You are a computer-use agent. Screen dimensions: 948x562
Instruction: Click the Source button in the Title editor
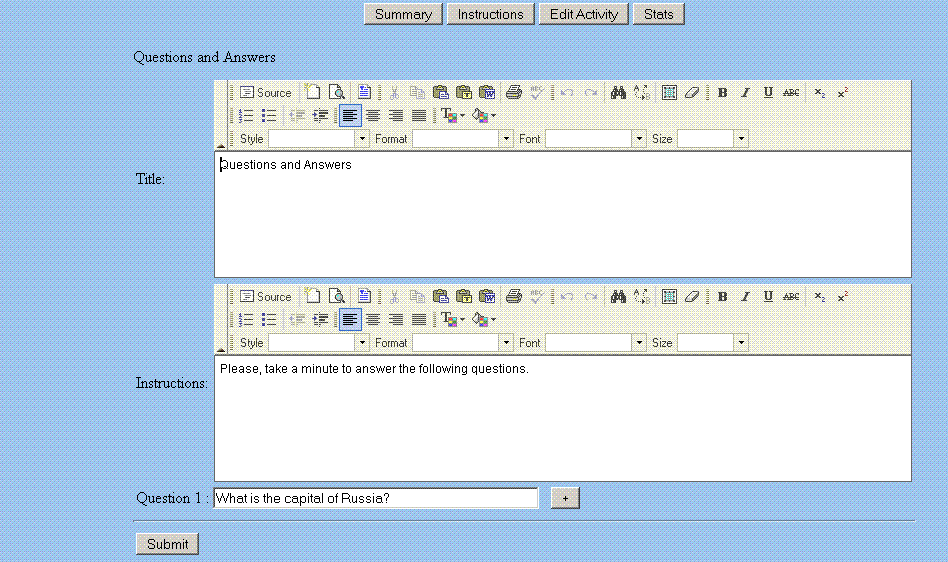point(265,93)
